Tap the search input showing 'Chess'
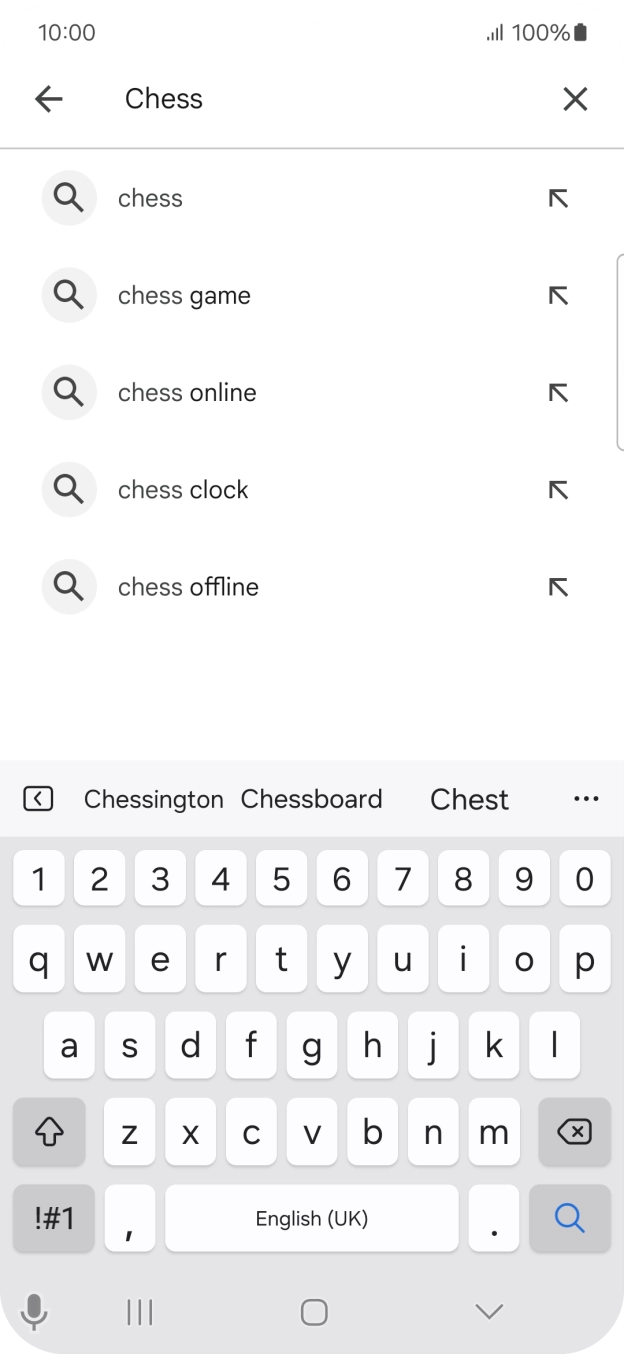This screenshot has height=1354, width=624. point(300,98)
